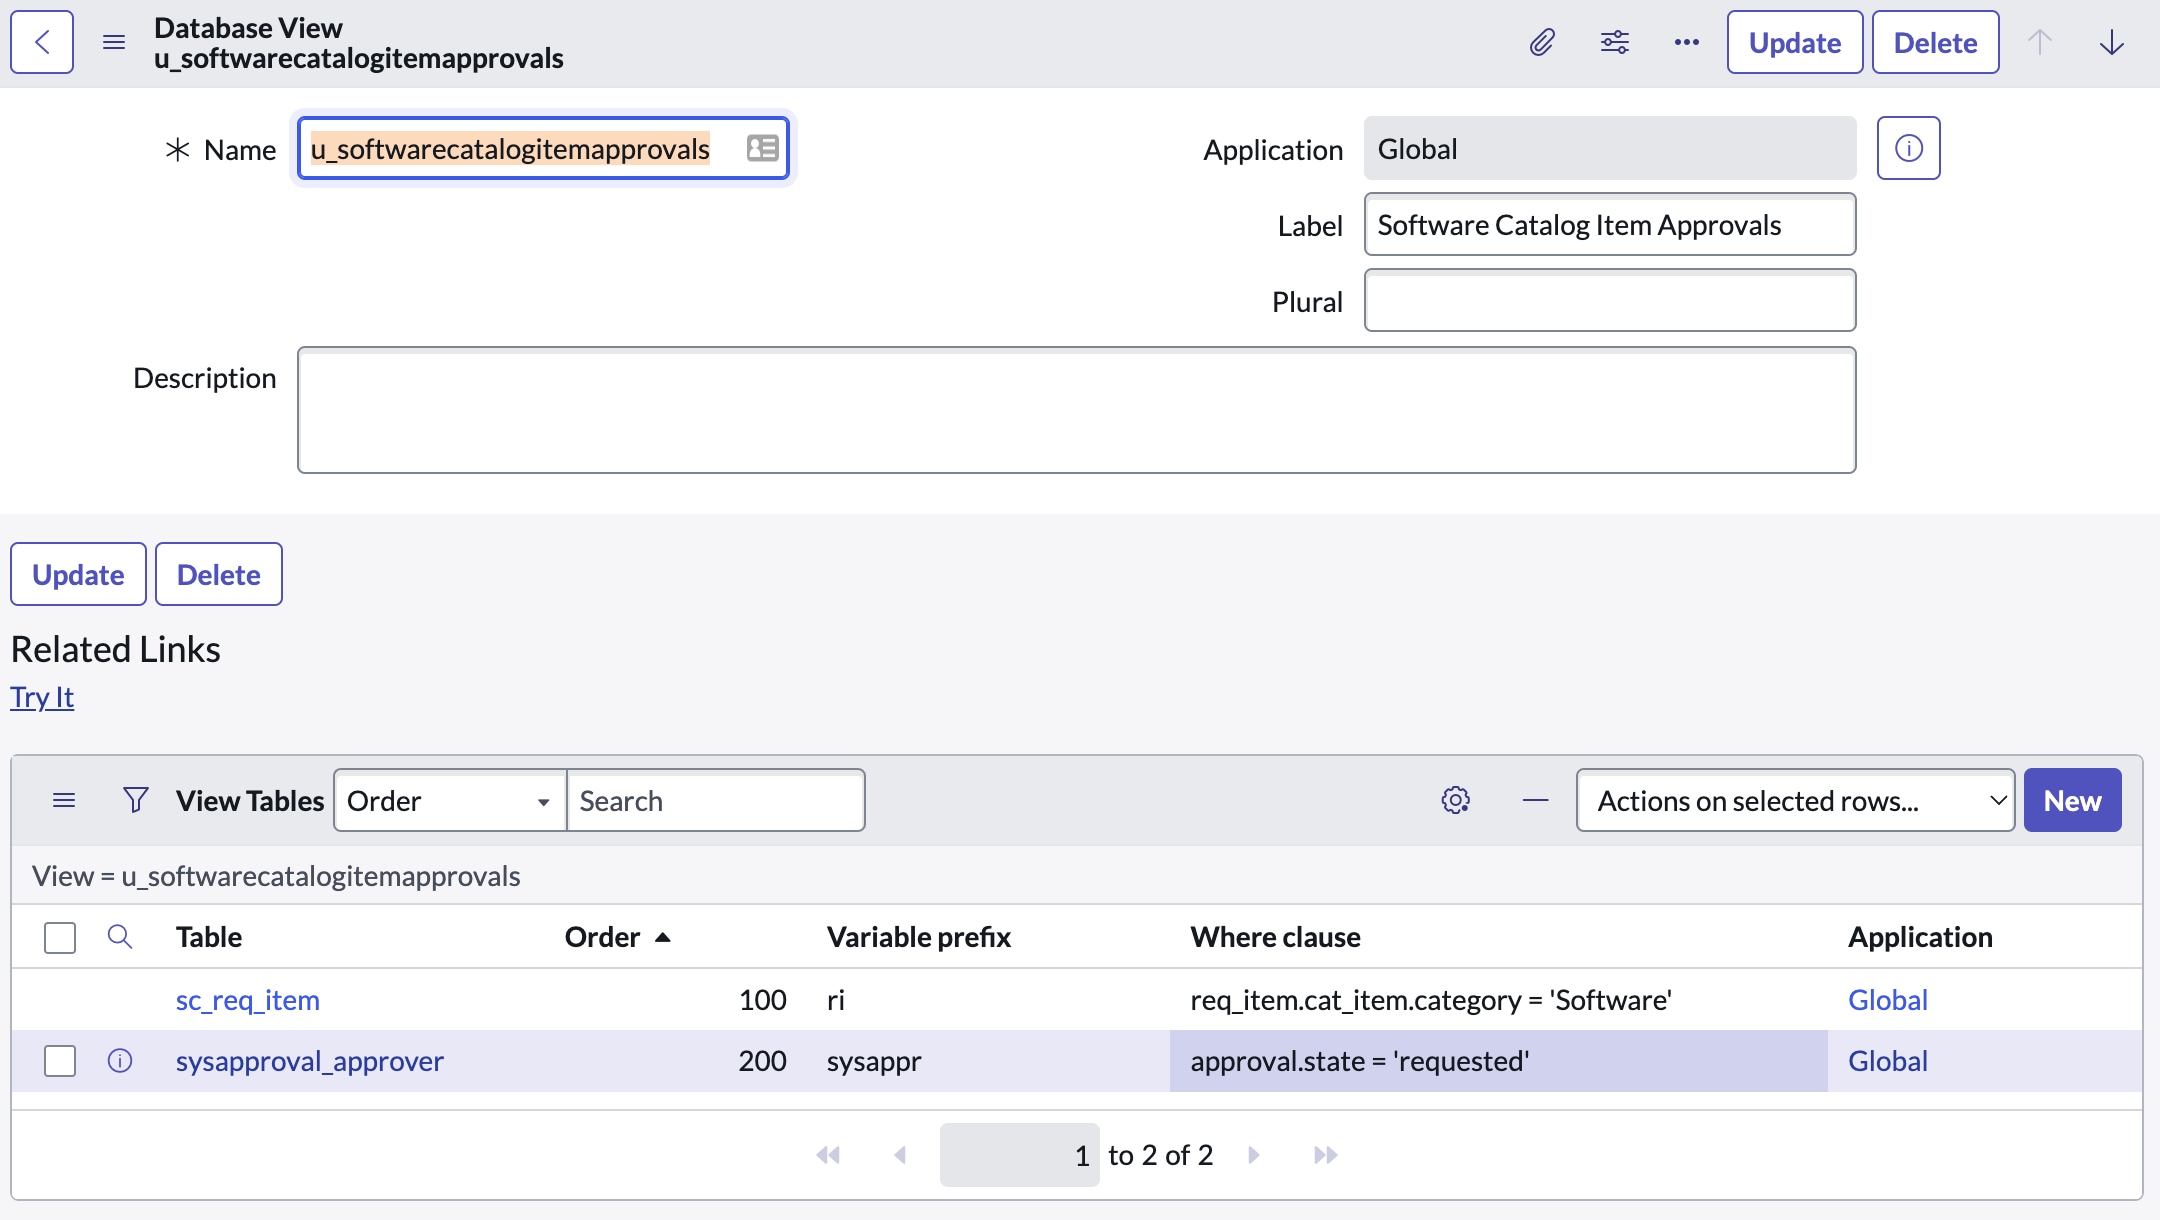Open Global link in sysapproval_approver row

pyautogui.click(x=1887, y=1061)
